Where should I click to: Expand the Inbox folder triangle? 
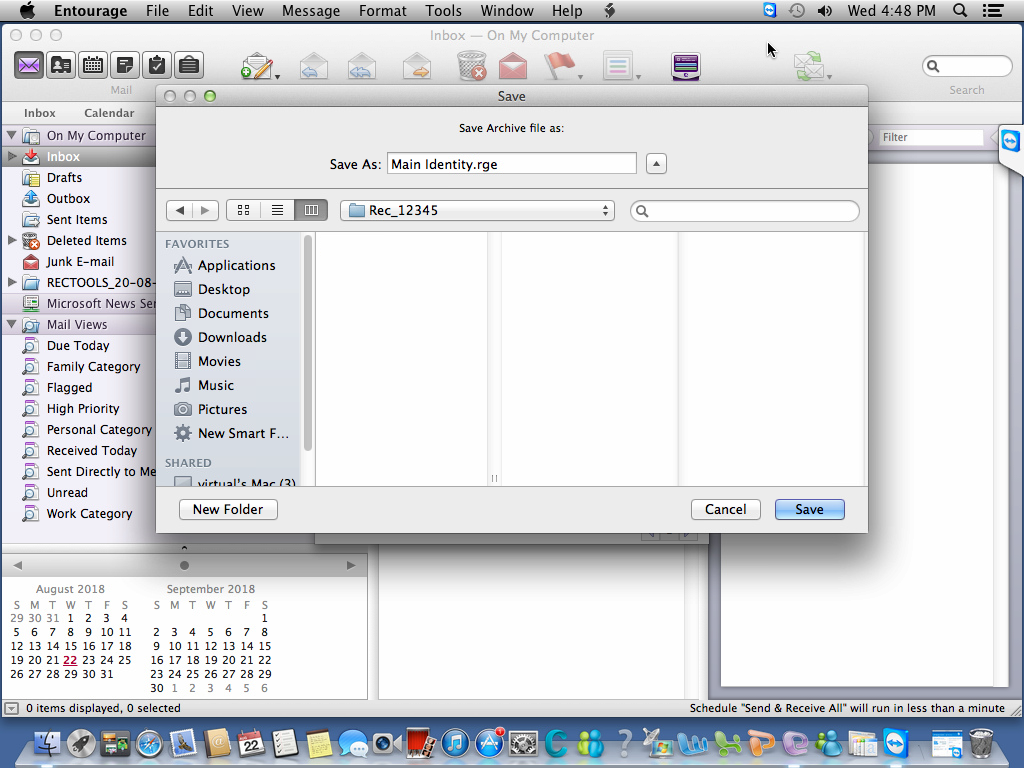[x=12, y=156]
